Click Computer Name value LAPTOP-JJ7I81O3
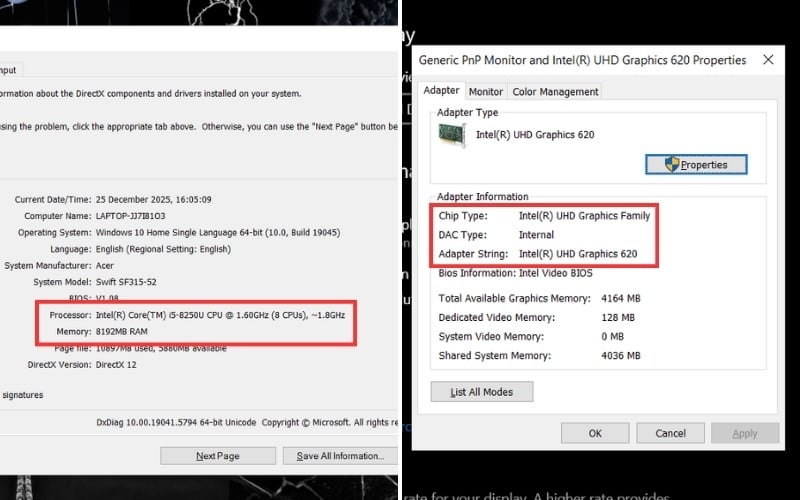 pos(131,216)
